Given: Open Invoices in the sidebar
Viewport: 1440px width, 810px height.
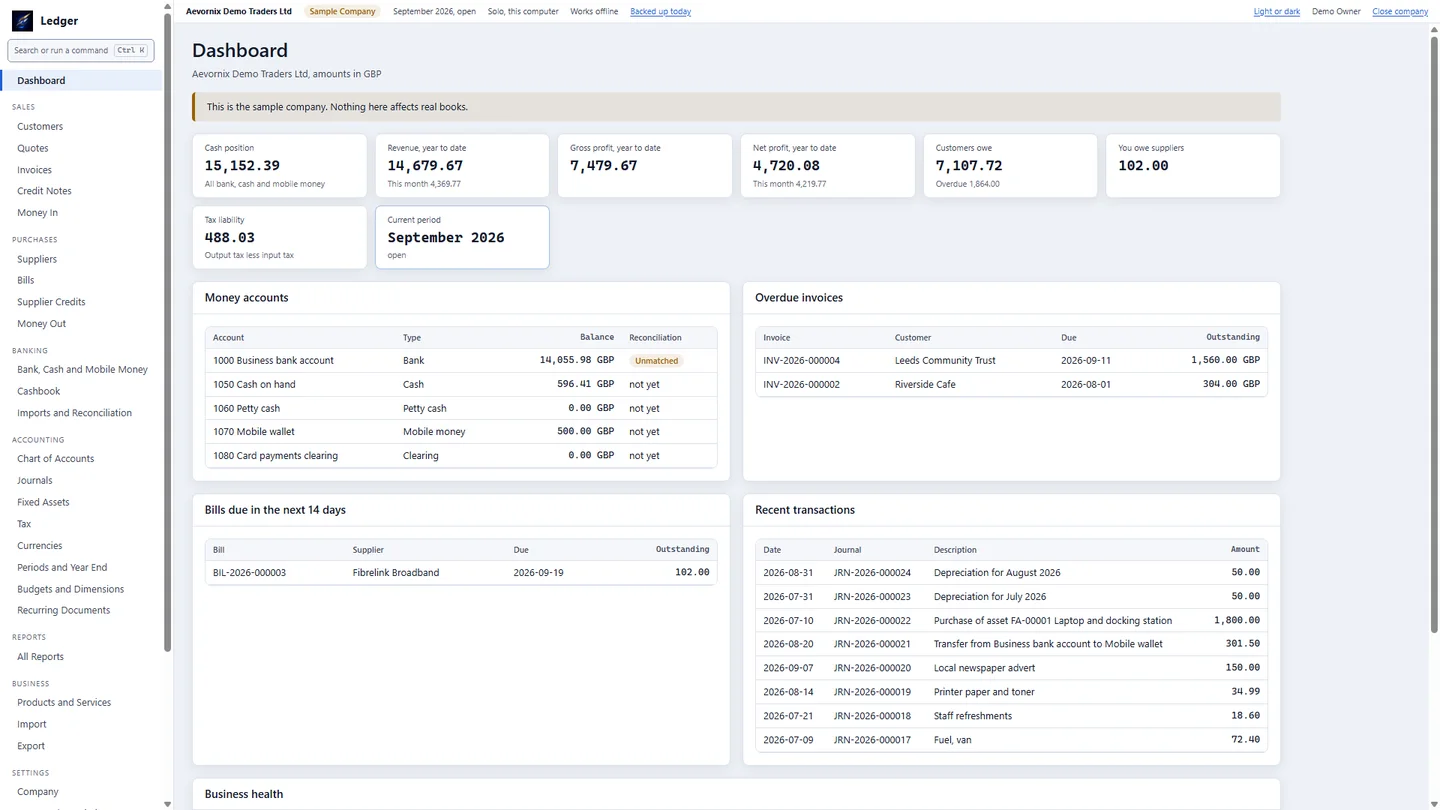Looking at the screenshot, I should click(34, 170).
